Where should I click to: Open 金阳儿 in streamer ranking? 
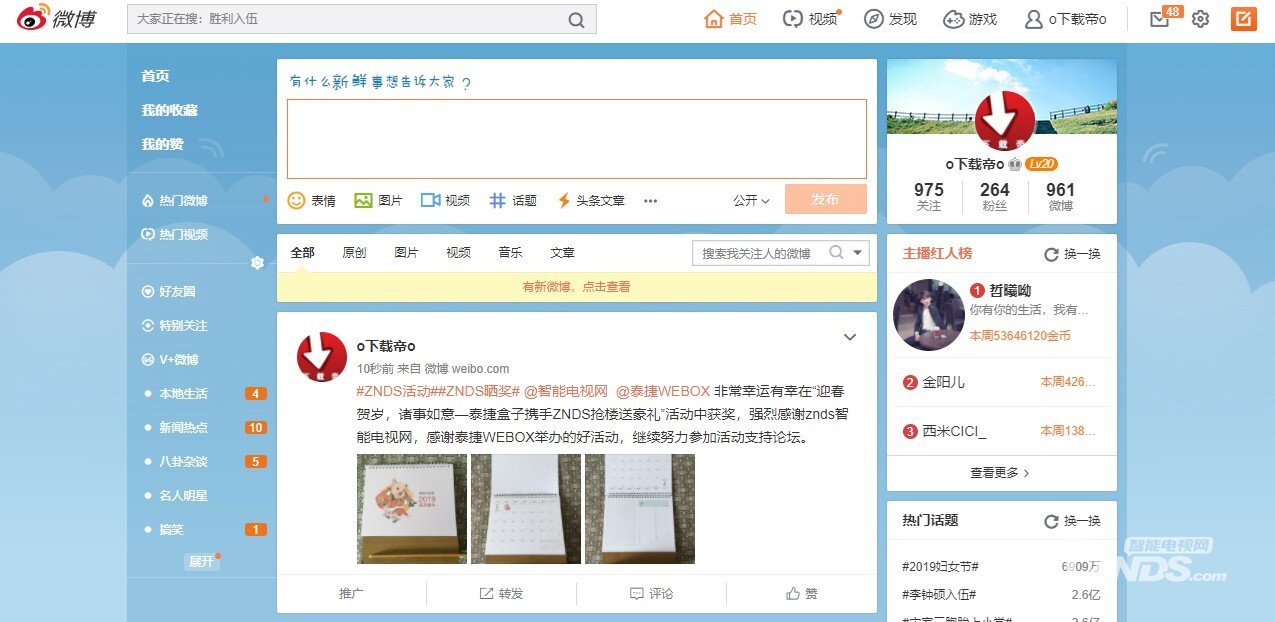point(944,382)
